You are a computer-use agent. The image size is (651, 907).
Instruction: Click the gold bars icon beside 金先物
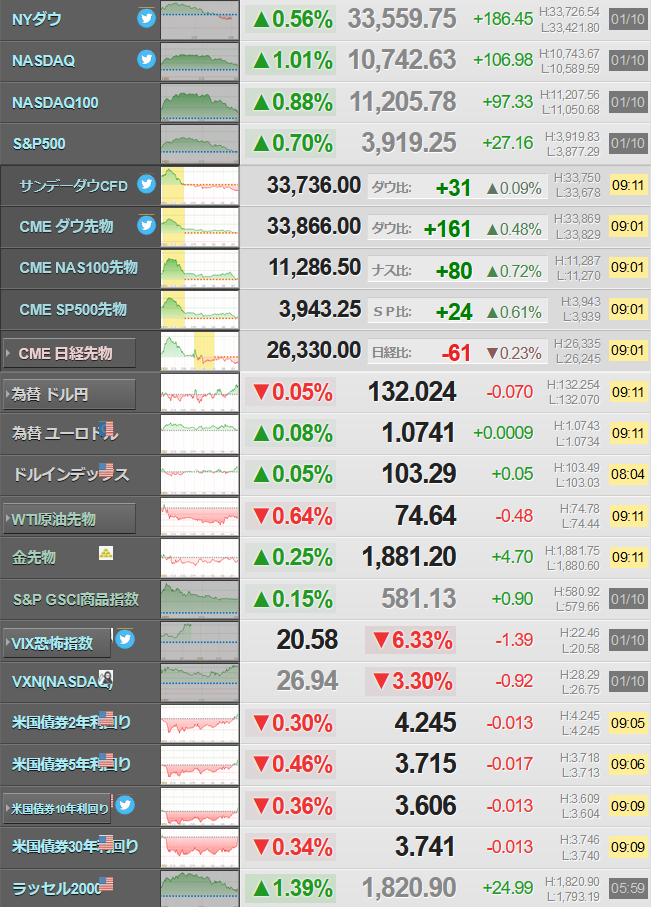(x=106, y=553)
